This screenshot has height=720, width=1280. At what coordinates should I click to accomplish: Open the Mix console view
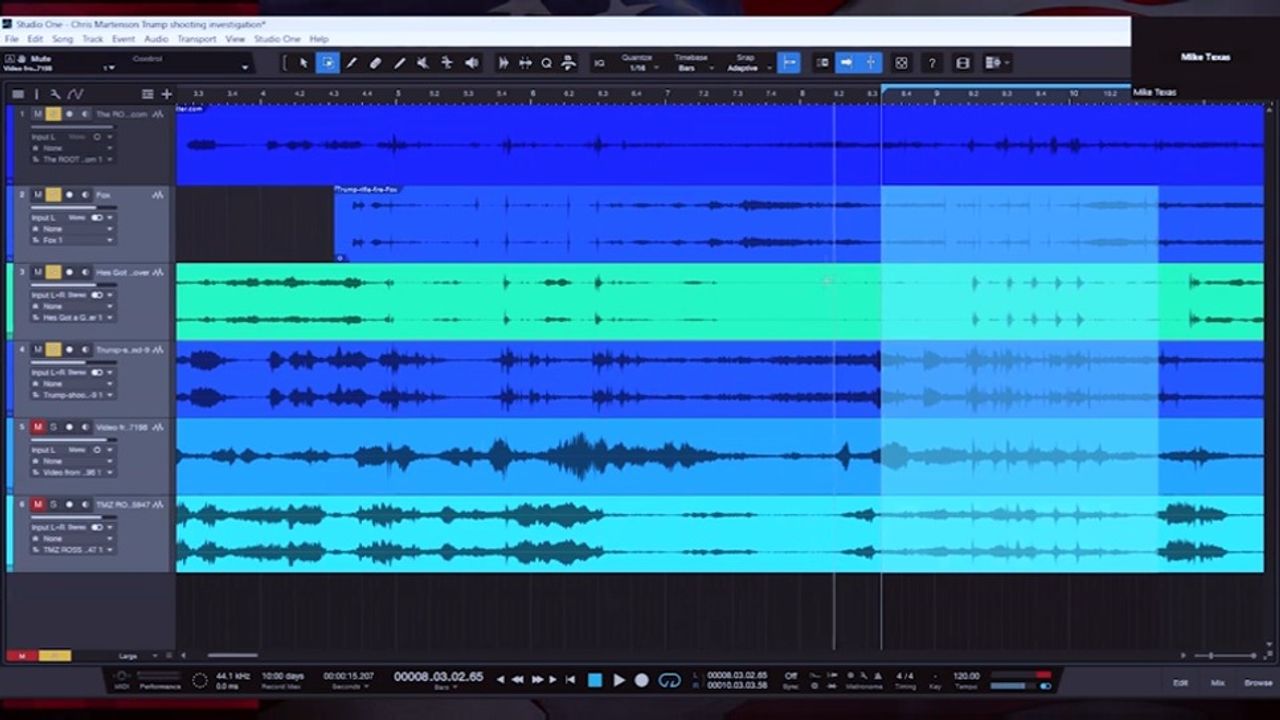coord(1217,683)
